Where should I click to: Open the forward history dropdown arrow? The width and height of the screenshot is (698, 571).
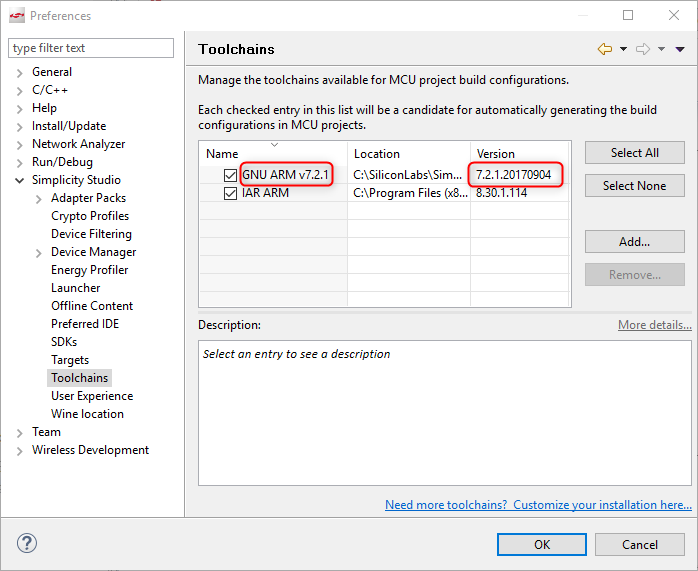pos(661,49)
